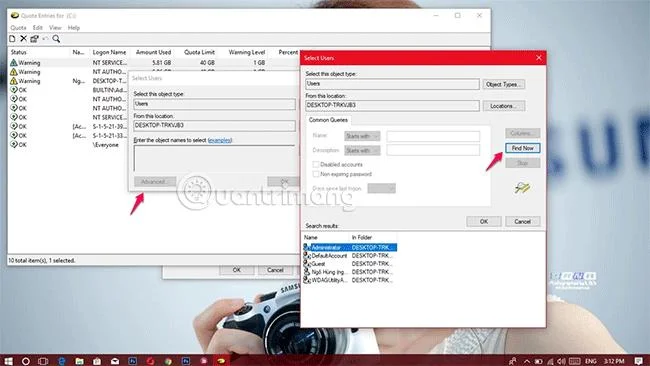Click the Undo toolbar icon in Quota Entries
650x366 pixels.
45,39
